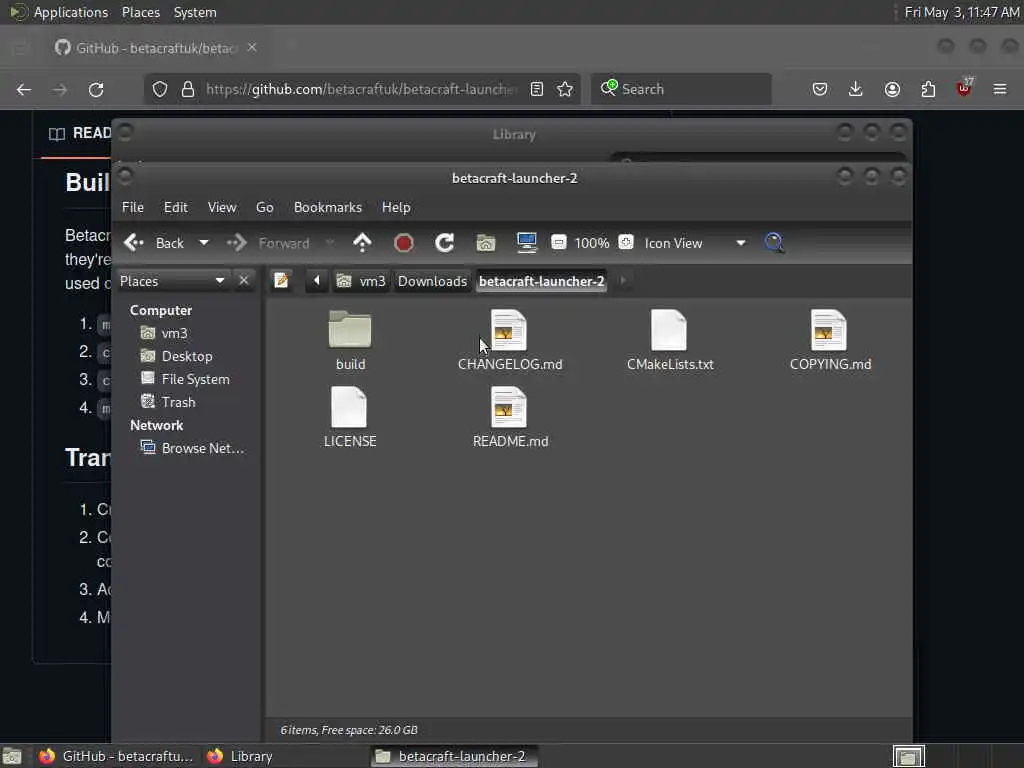1024x768 pixels.
Task: Reload the current folder
Action: [445, 243]
